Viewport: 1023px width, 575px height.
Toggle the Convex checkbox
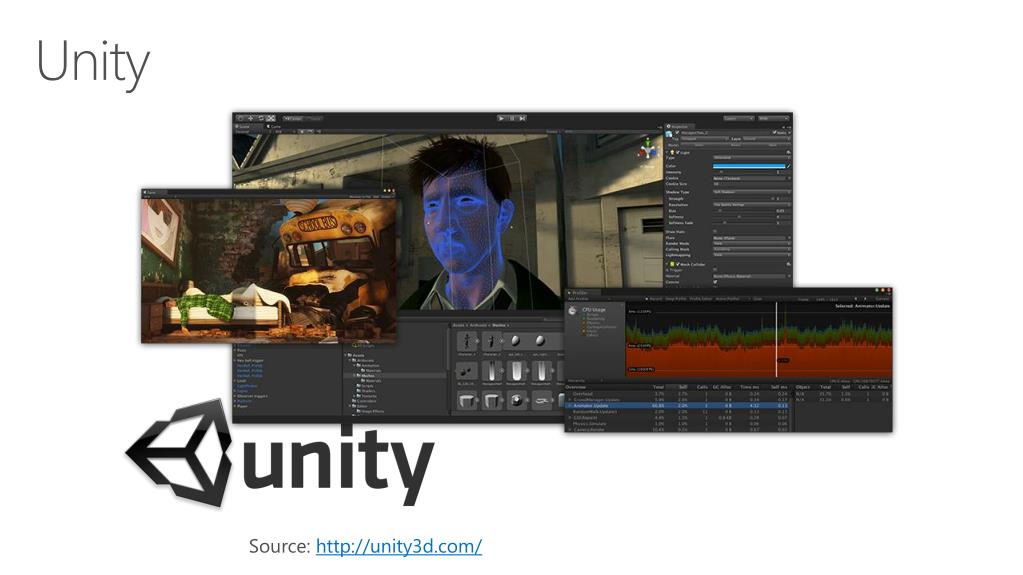coord(715,282)
